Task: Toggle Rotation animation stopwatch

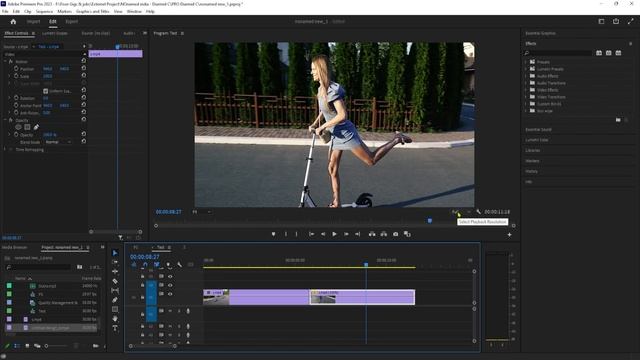Action: pos(16,98)
